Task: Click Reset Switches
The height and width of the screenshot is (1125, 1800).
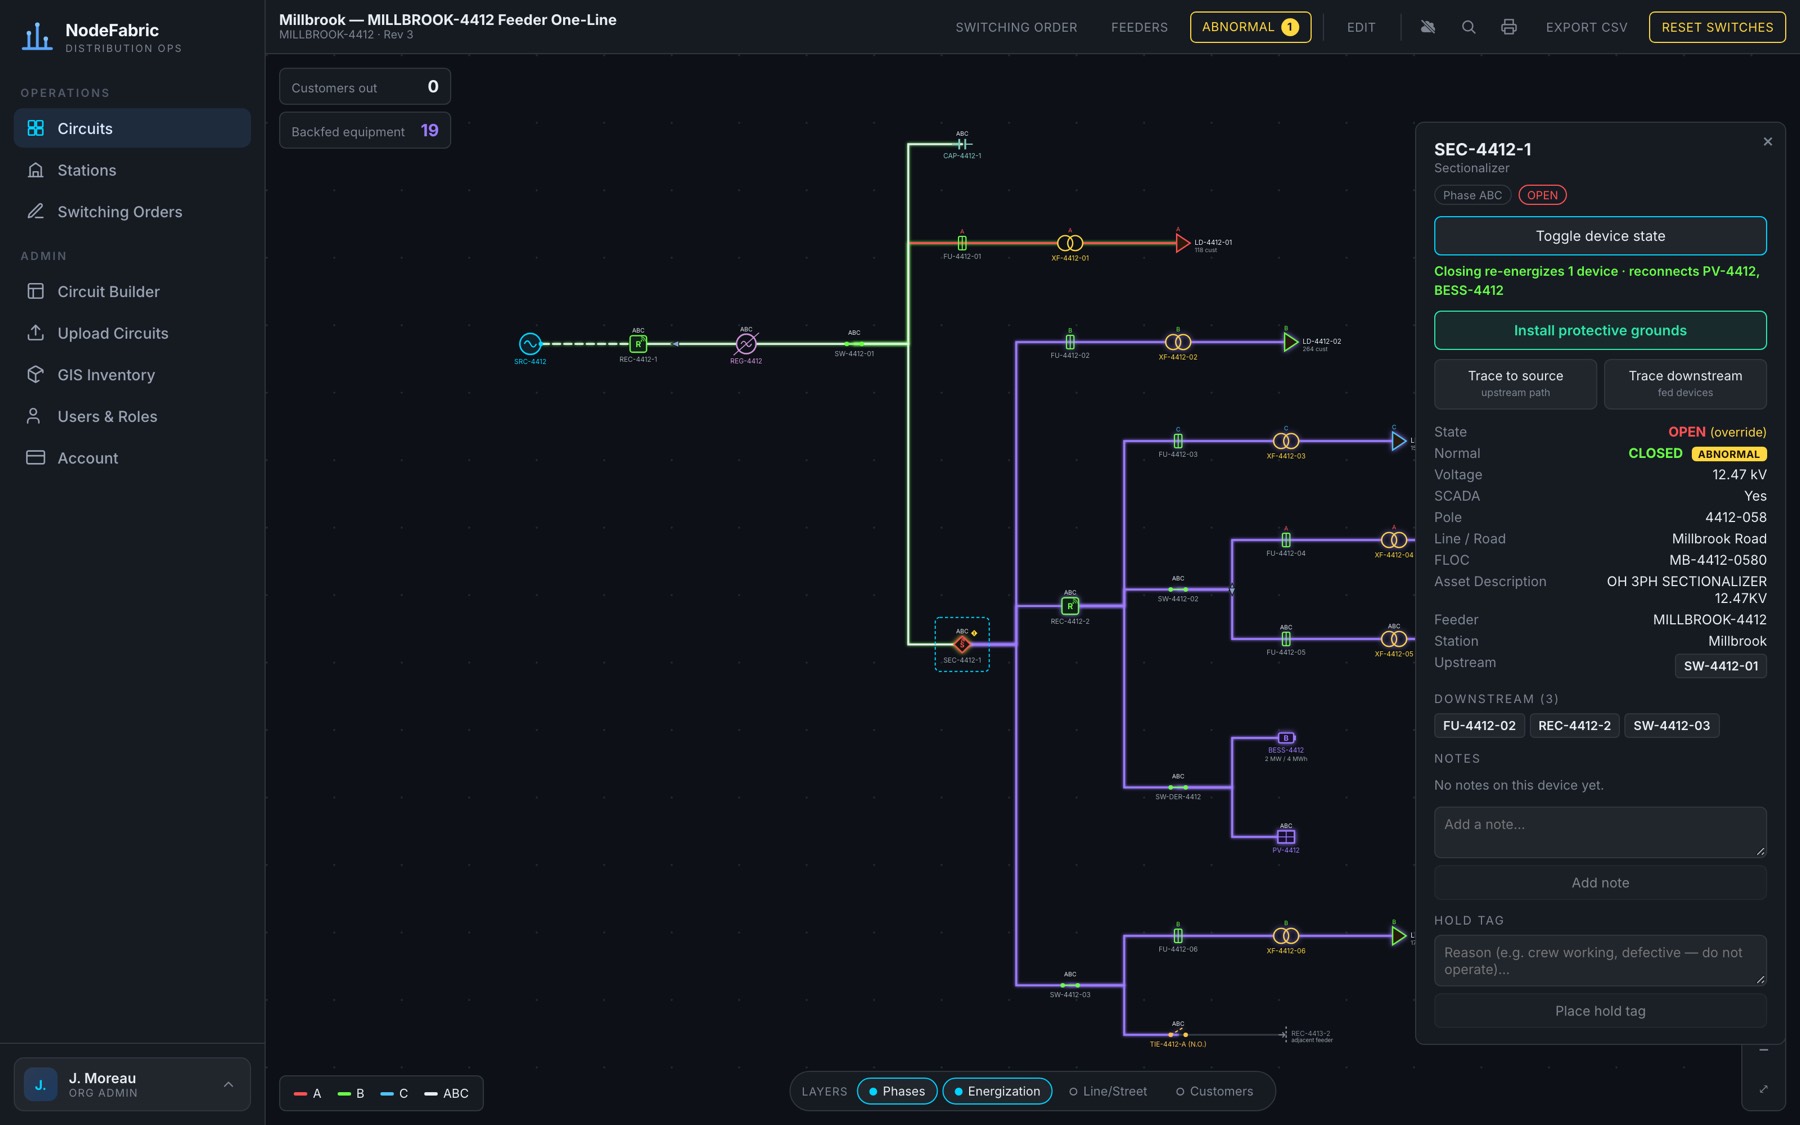Action: 1717,27
